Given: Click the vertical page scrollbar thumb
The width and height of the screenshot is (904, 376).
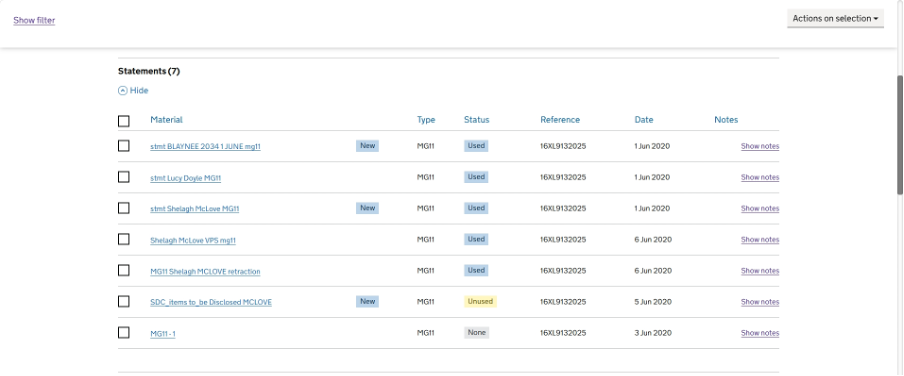Looking at the screenshot, I should 900,134.
